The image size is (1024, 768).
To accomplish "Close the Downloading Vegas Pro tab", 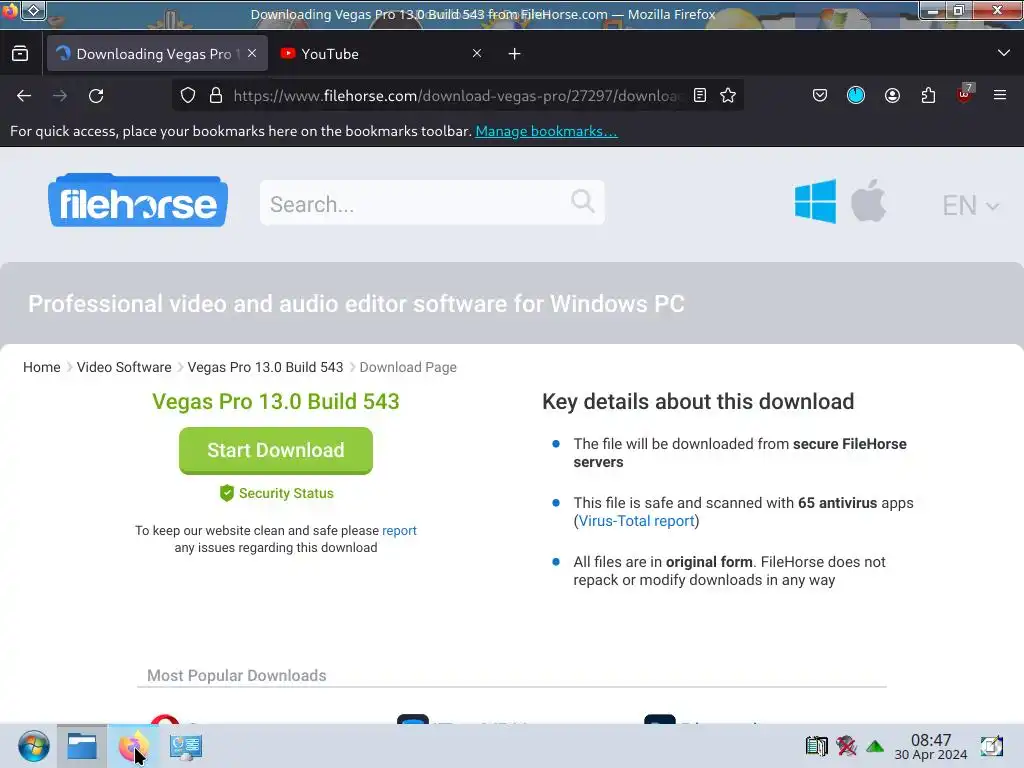I will pyautogui.click(x=252, y=54).
